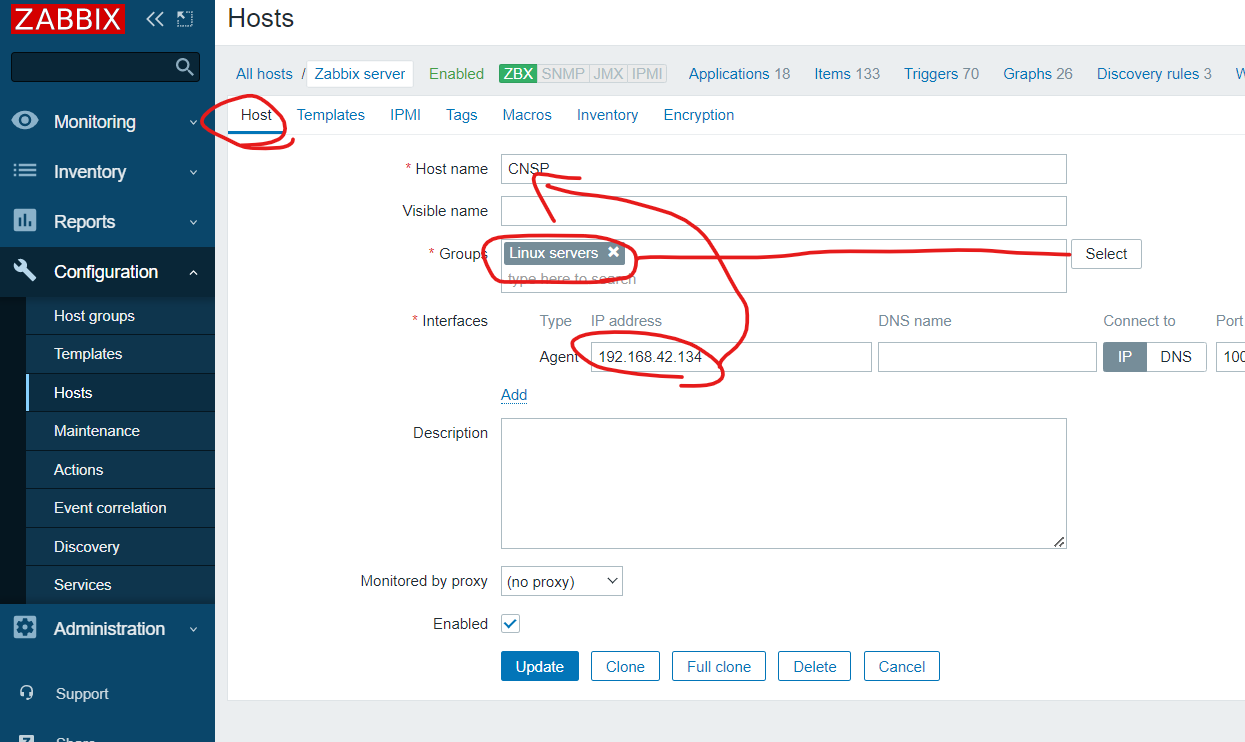Click the JMX availability indicator
This screenshot has width=1245, height=742.
(608, 74)
